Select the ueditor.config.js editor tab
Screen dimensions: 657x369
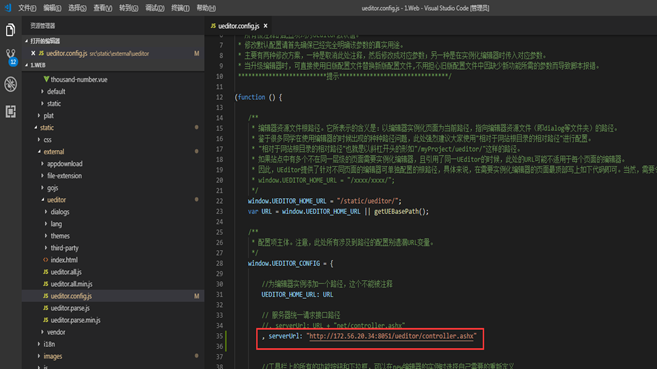tap(238, 26)
